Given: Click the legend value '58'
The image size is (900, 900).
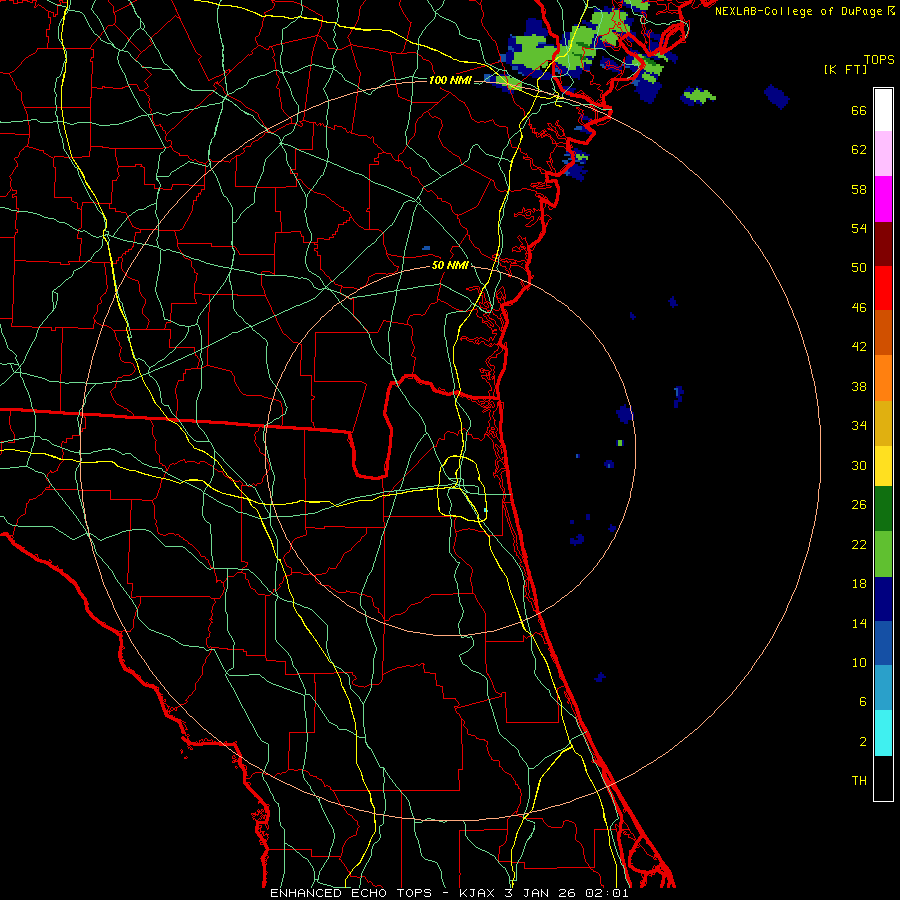Looking at the screenshot, I should (859, 189).
